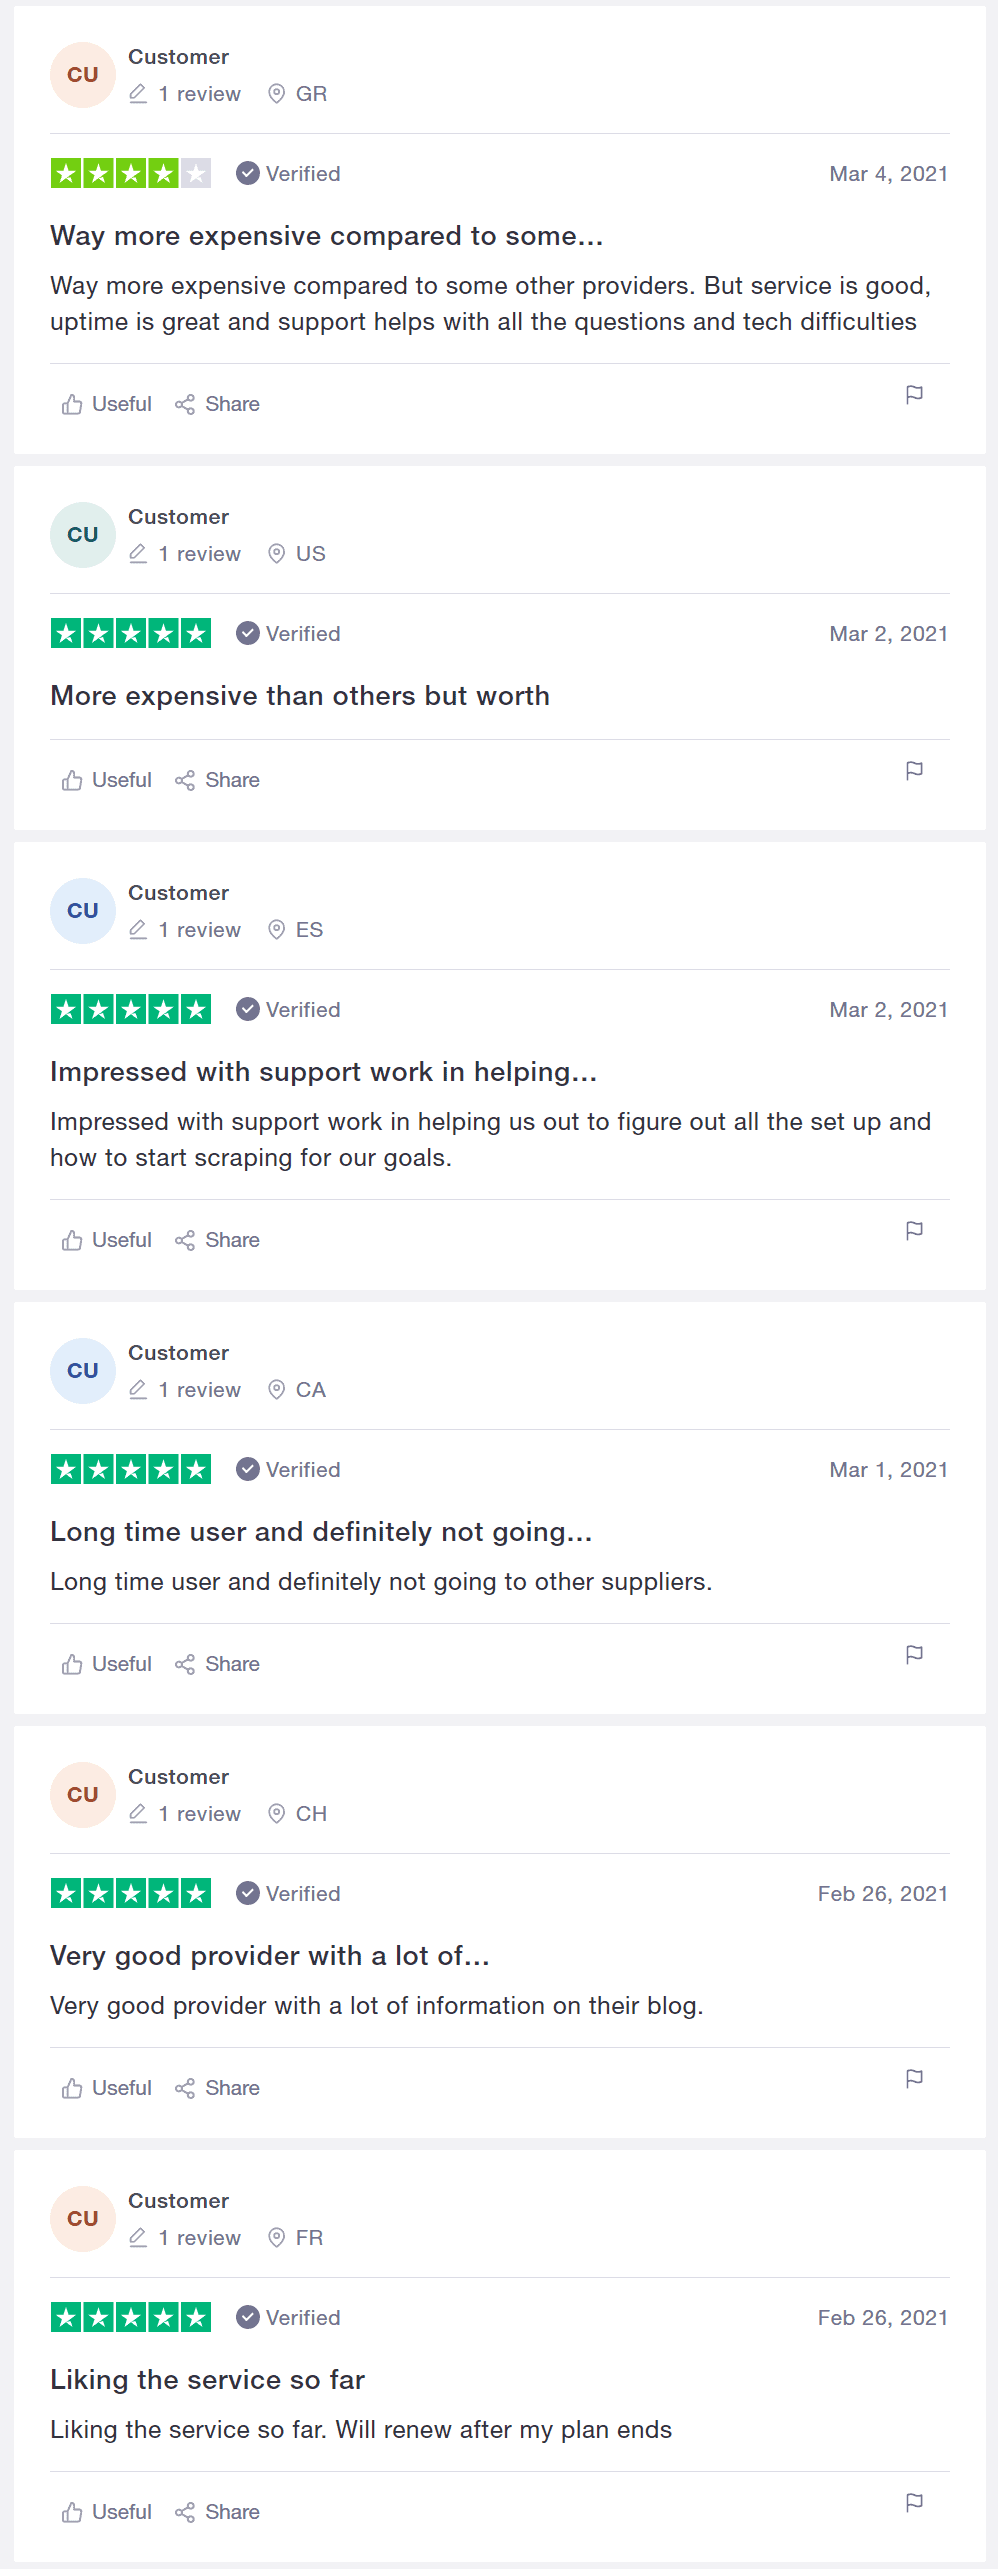Open the 'Liking the service so far' title
Image resolution: width=998 pixels, height=2569 pixels.
tap(207, 2380)
